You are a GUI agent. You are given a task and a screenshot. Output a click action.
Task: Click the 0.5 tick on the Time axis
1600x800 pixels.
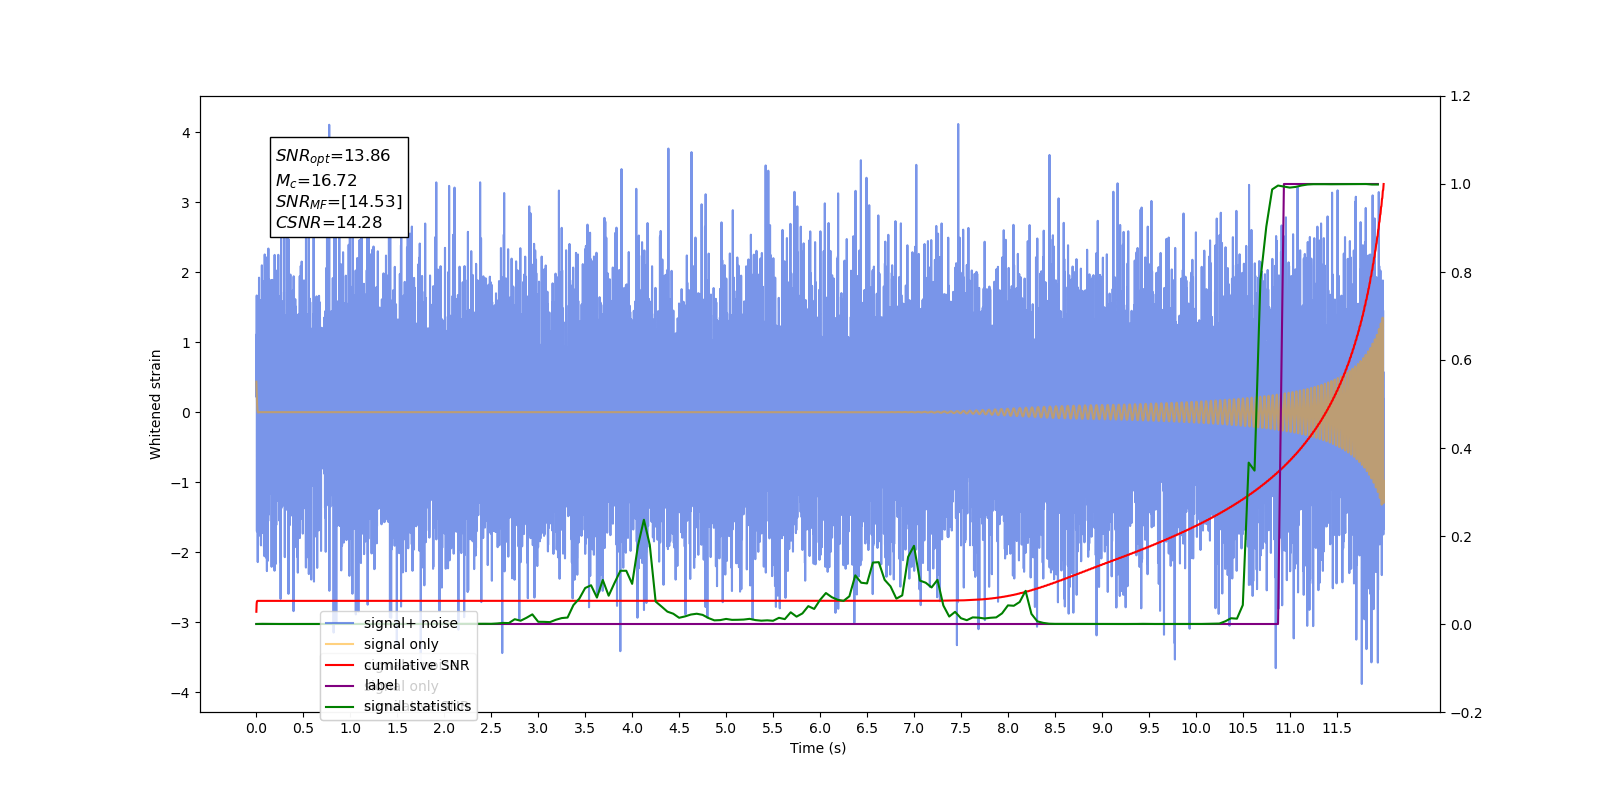coord(303,728)
